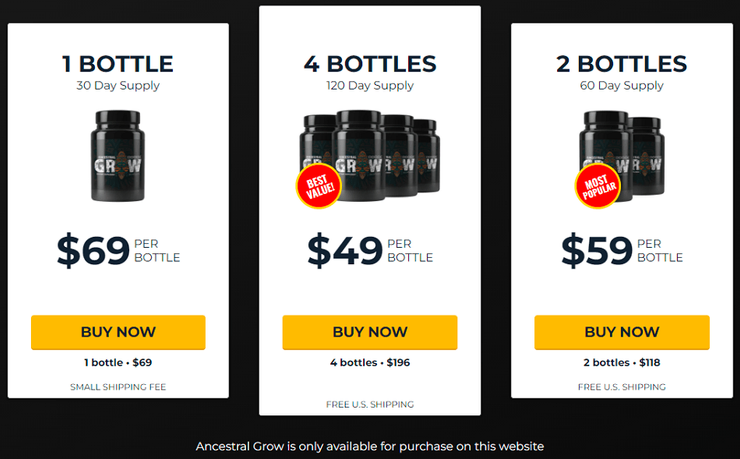740x459 pixels.
Task: Click the '4 bottles • $196' total text
Action: point(370,362)
